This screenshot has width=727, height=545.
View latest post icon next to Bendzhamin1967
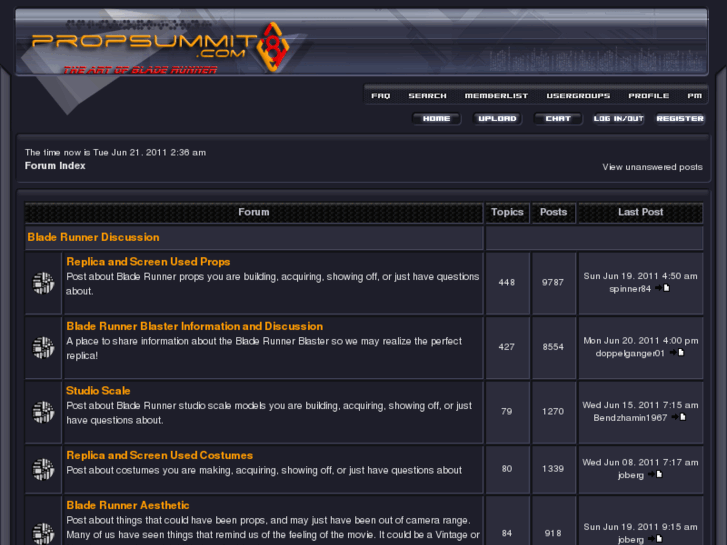[x=679, y=417]
